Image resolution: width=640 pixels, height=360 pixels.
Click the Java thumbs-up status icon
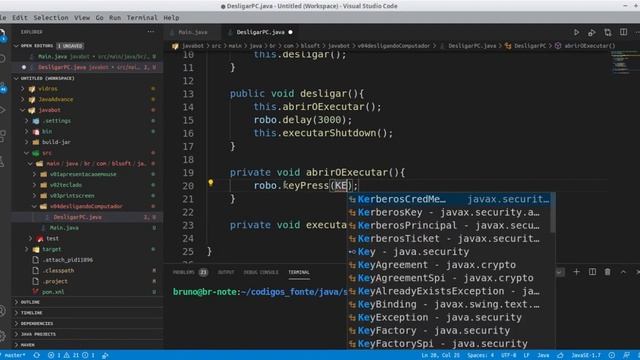click(x=560, y=355)
